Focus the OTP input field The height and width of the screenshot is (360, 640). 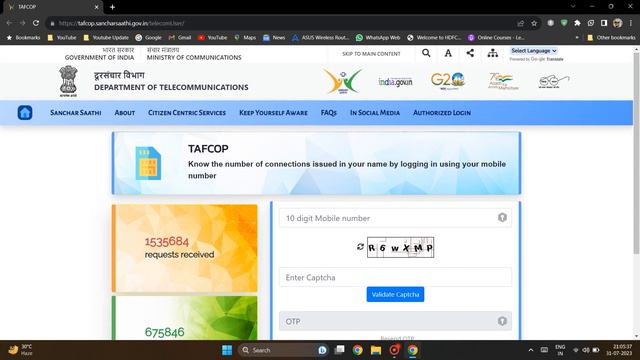tap(395, 321)
